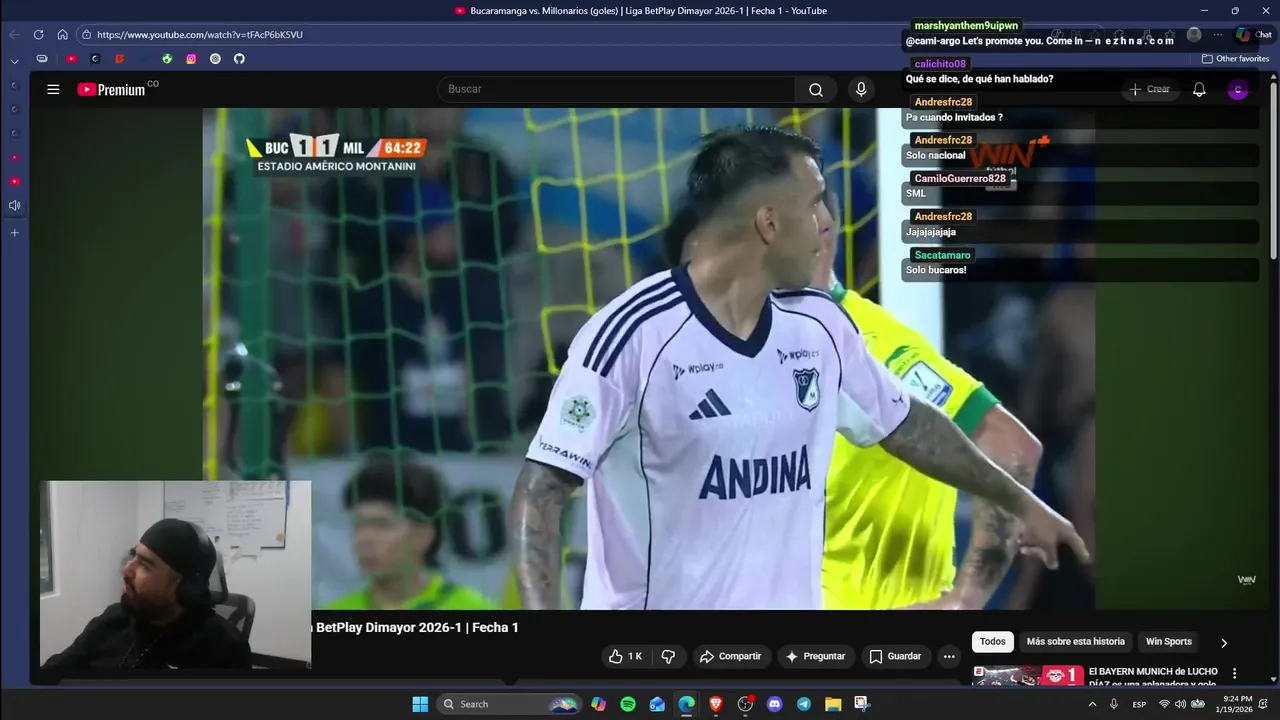Click the football video player area

click(x=649, y=358)
